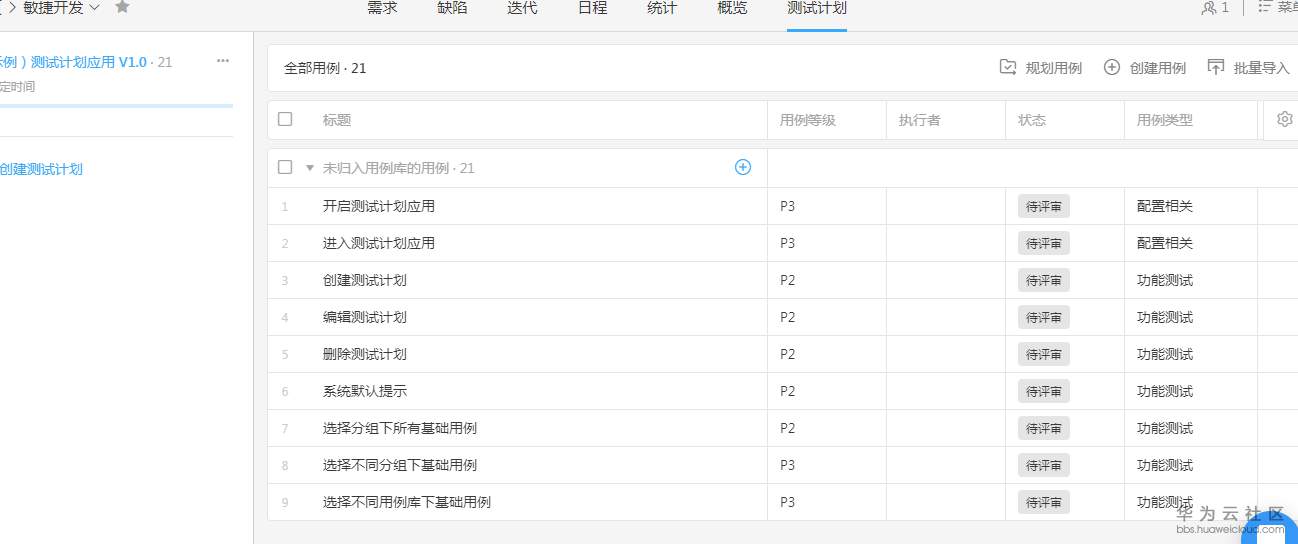Check the 未归入用例库的用例 group checkbox

tap(285, 167)
